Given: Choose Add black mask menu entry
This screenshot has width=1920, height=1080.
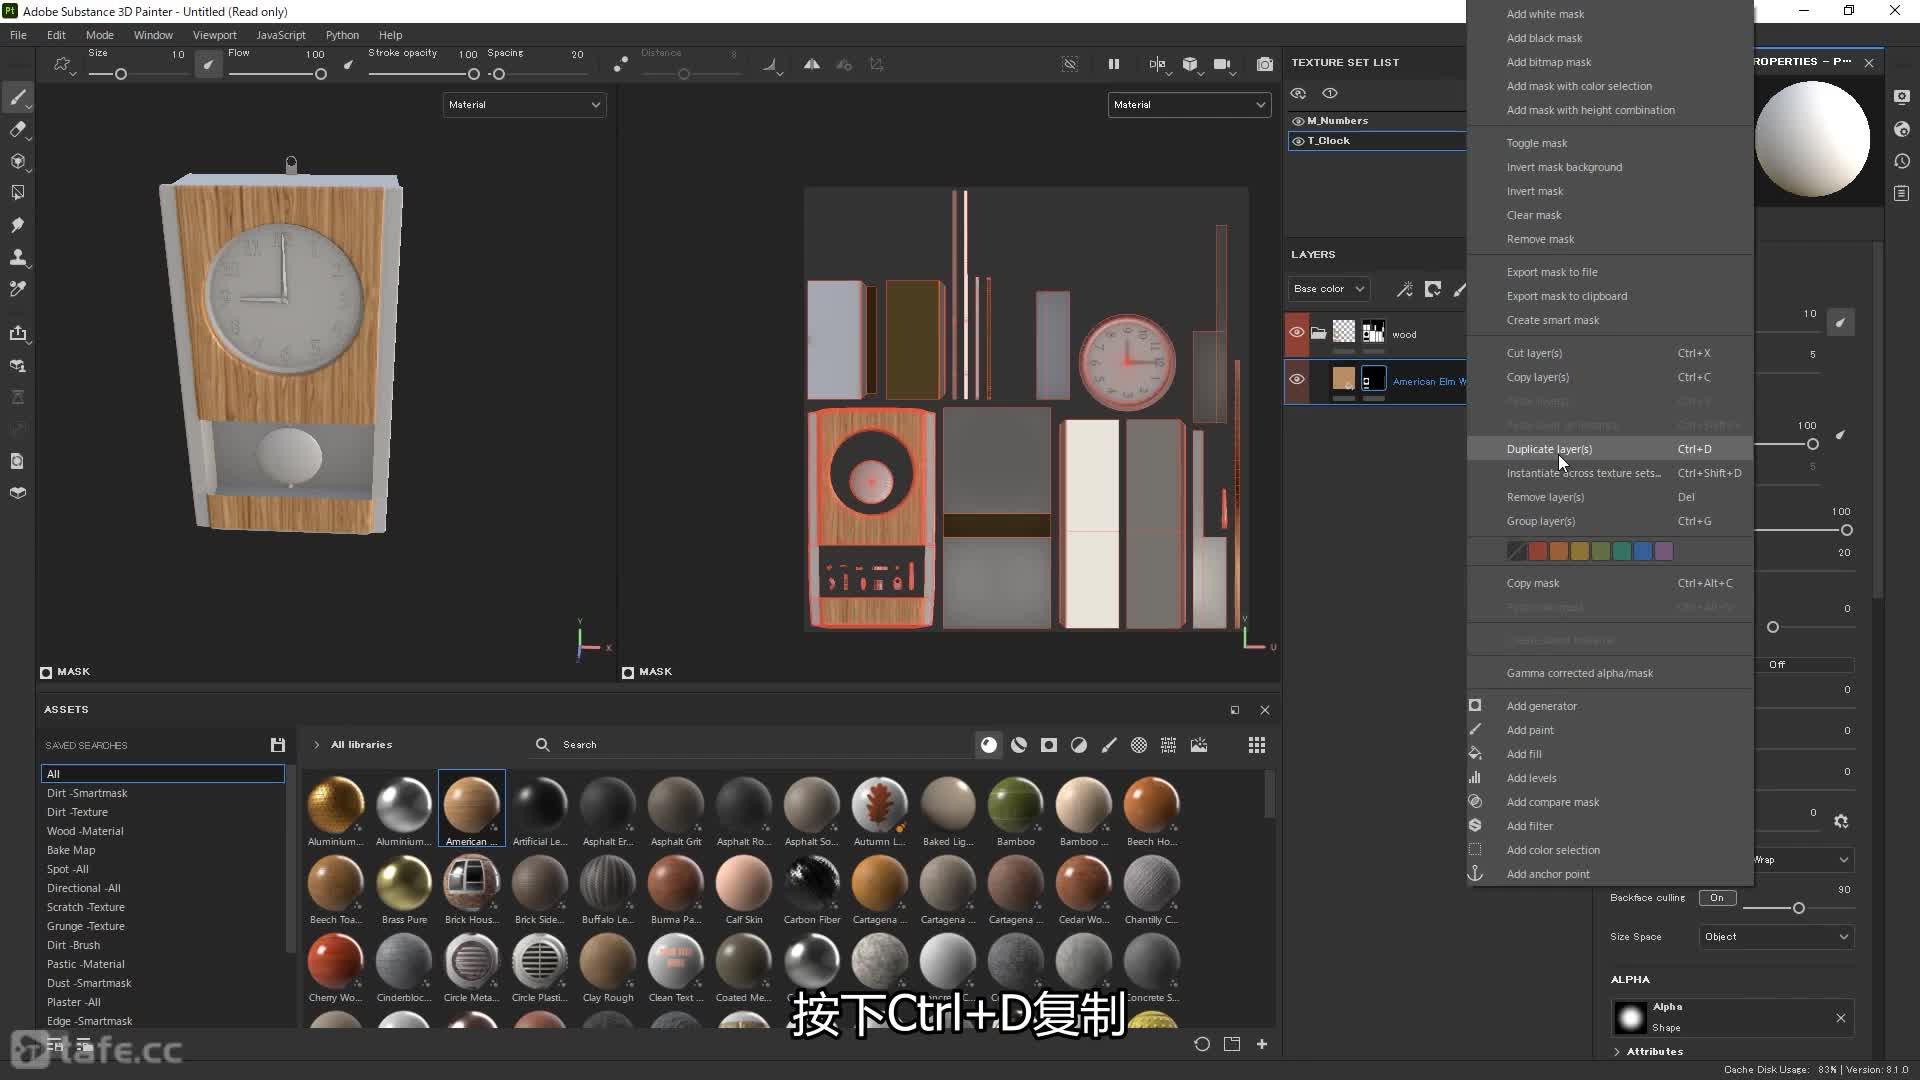Looking at the screenshot, I should click(1610, 38).
